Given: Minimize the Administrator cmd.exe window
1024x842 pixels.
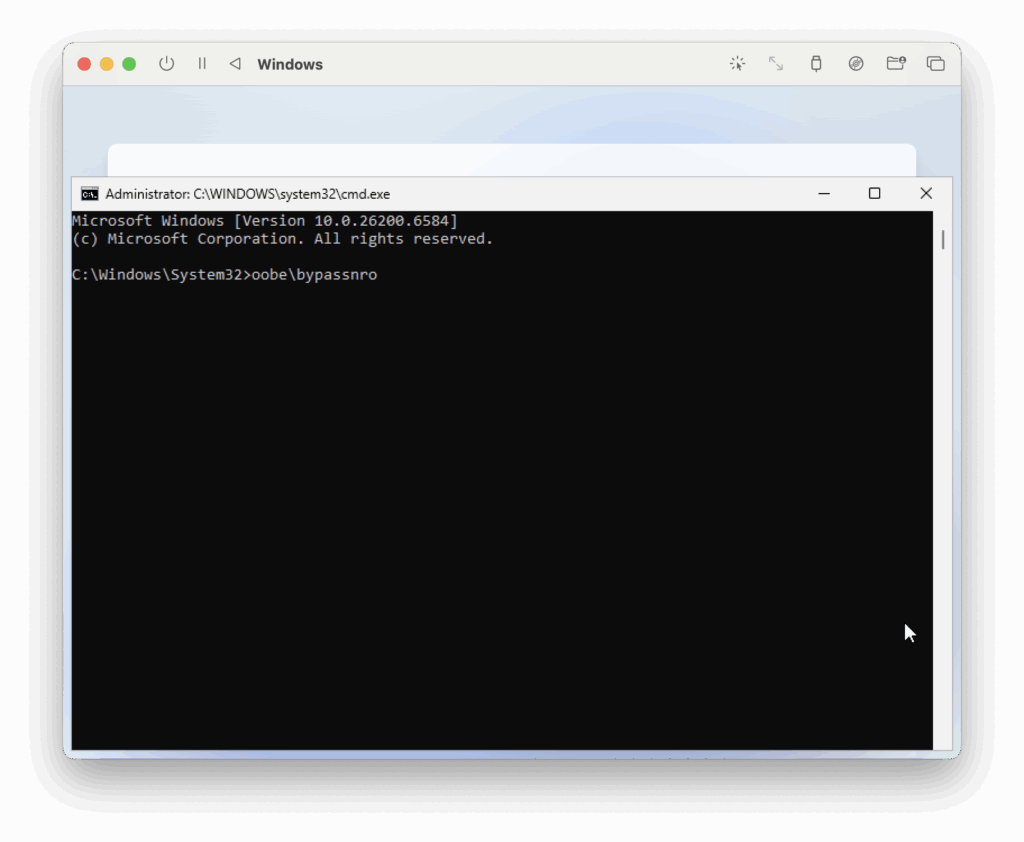Looking at the screenshot, I should (823, 193).
